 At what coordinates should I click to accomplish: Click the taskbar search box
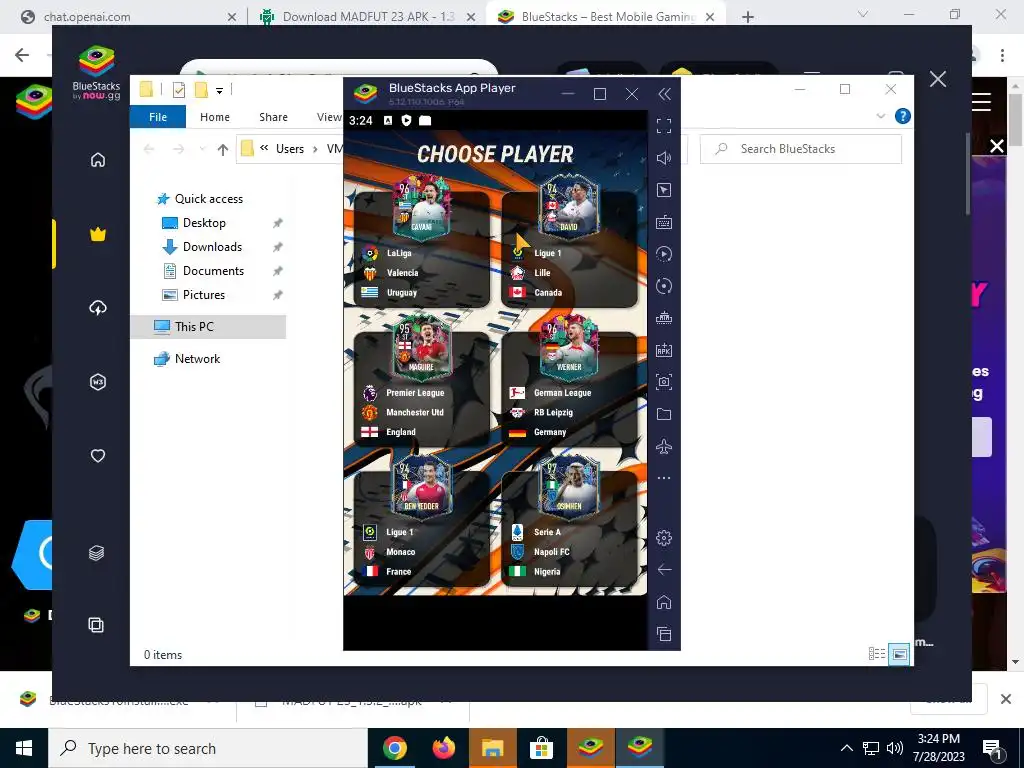tap(208, 748)
